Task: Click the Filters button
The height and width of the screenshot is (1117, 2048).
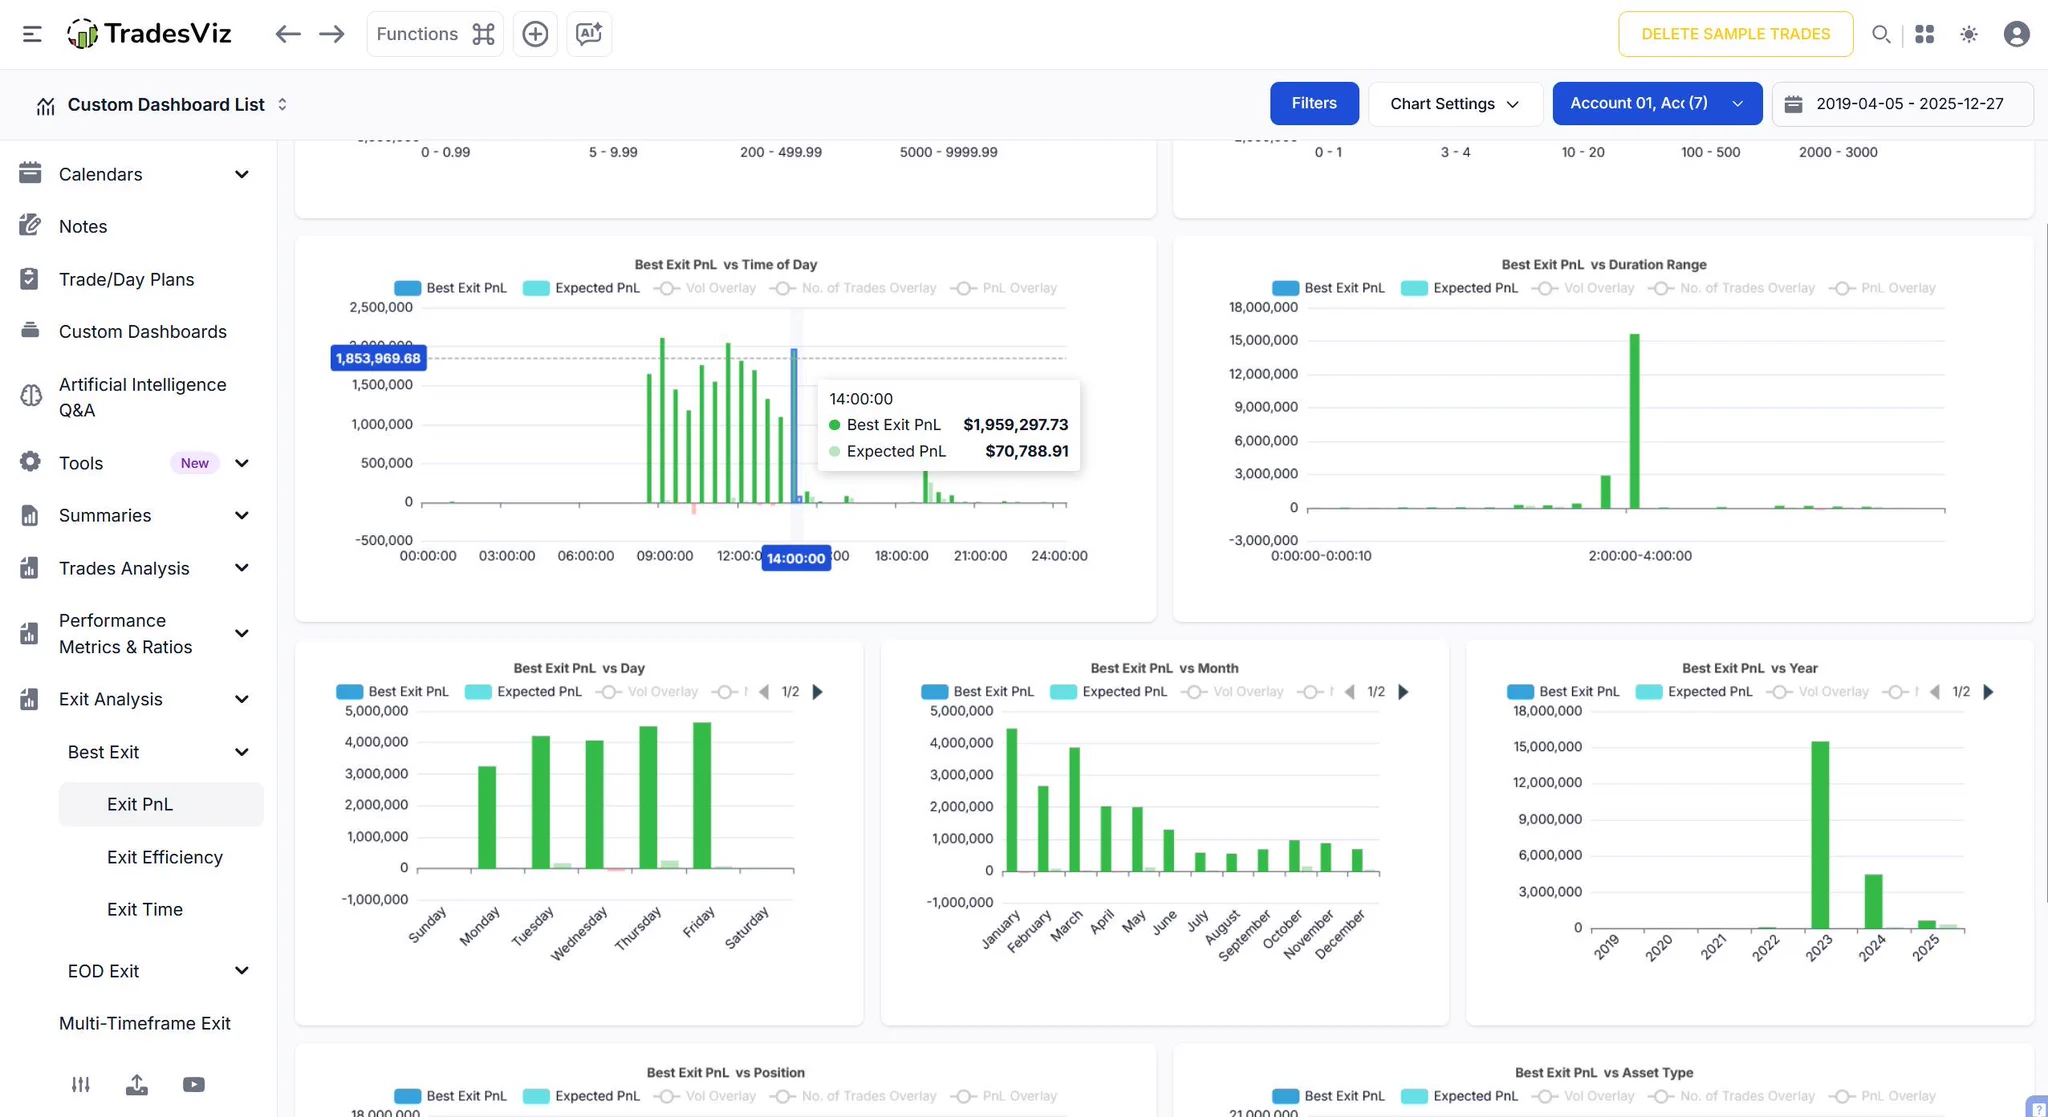Action: click(x=1313, y=104)
